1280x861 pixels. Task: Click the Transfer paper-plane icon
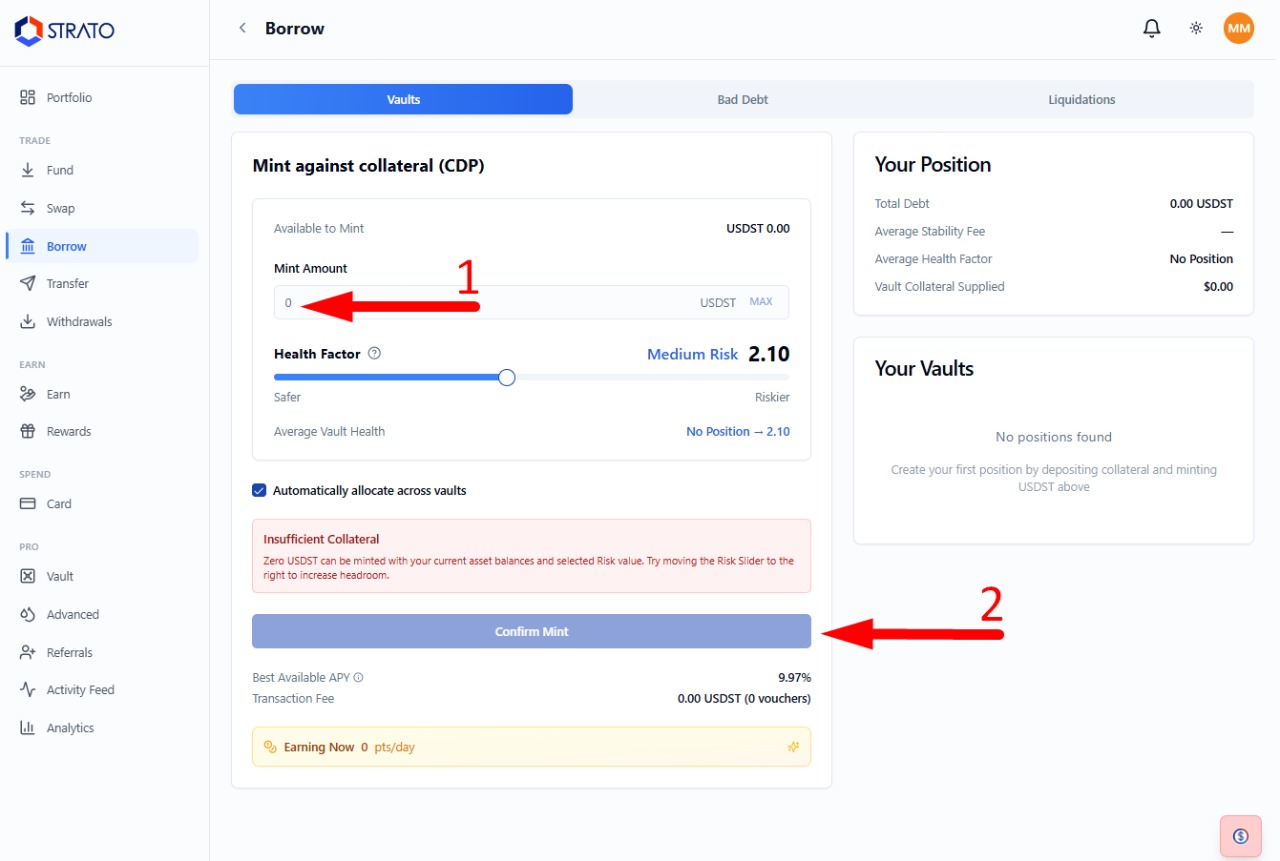click(28, 284)
